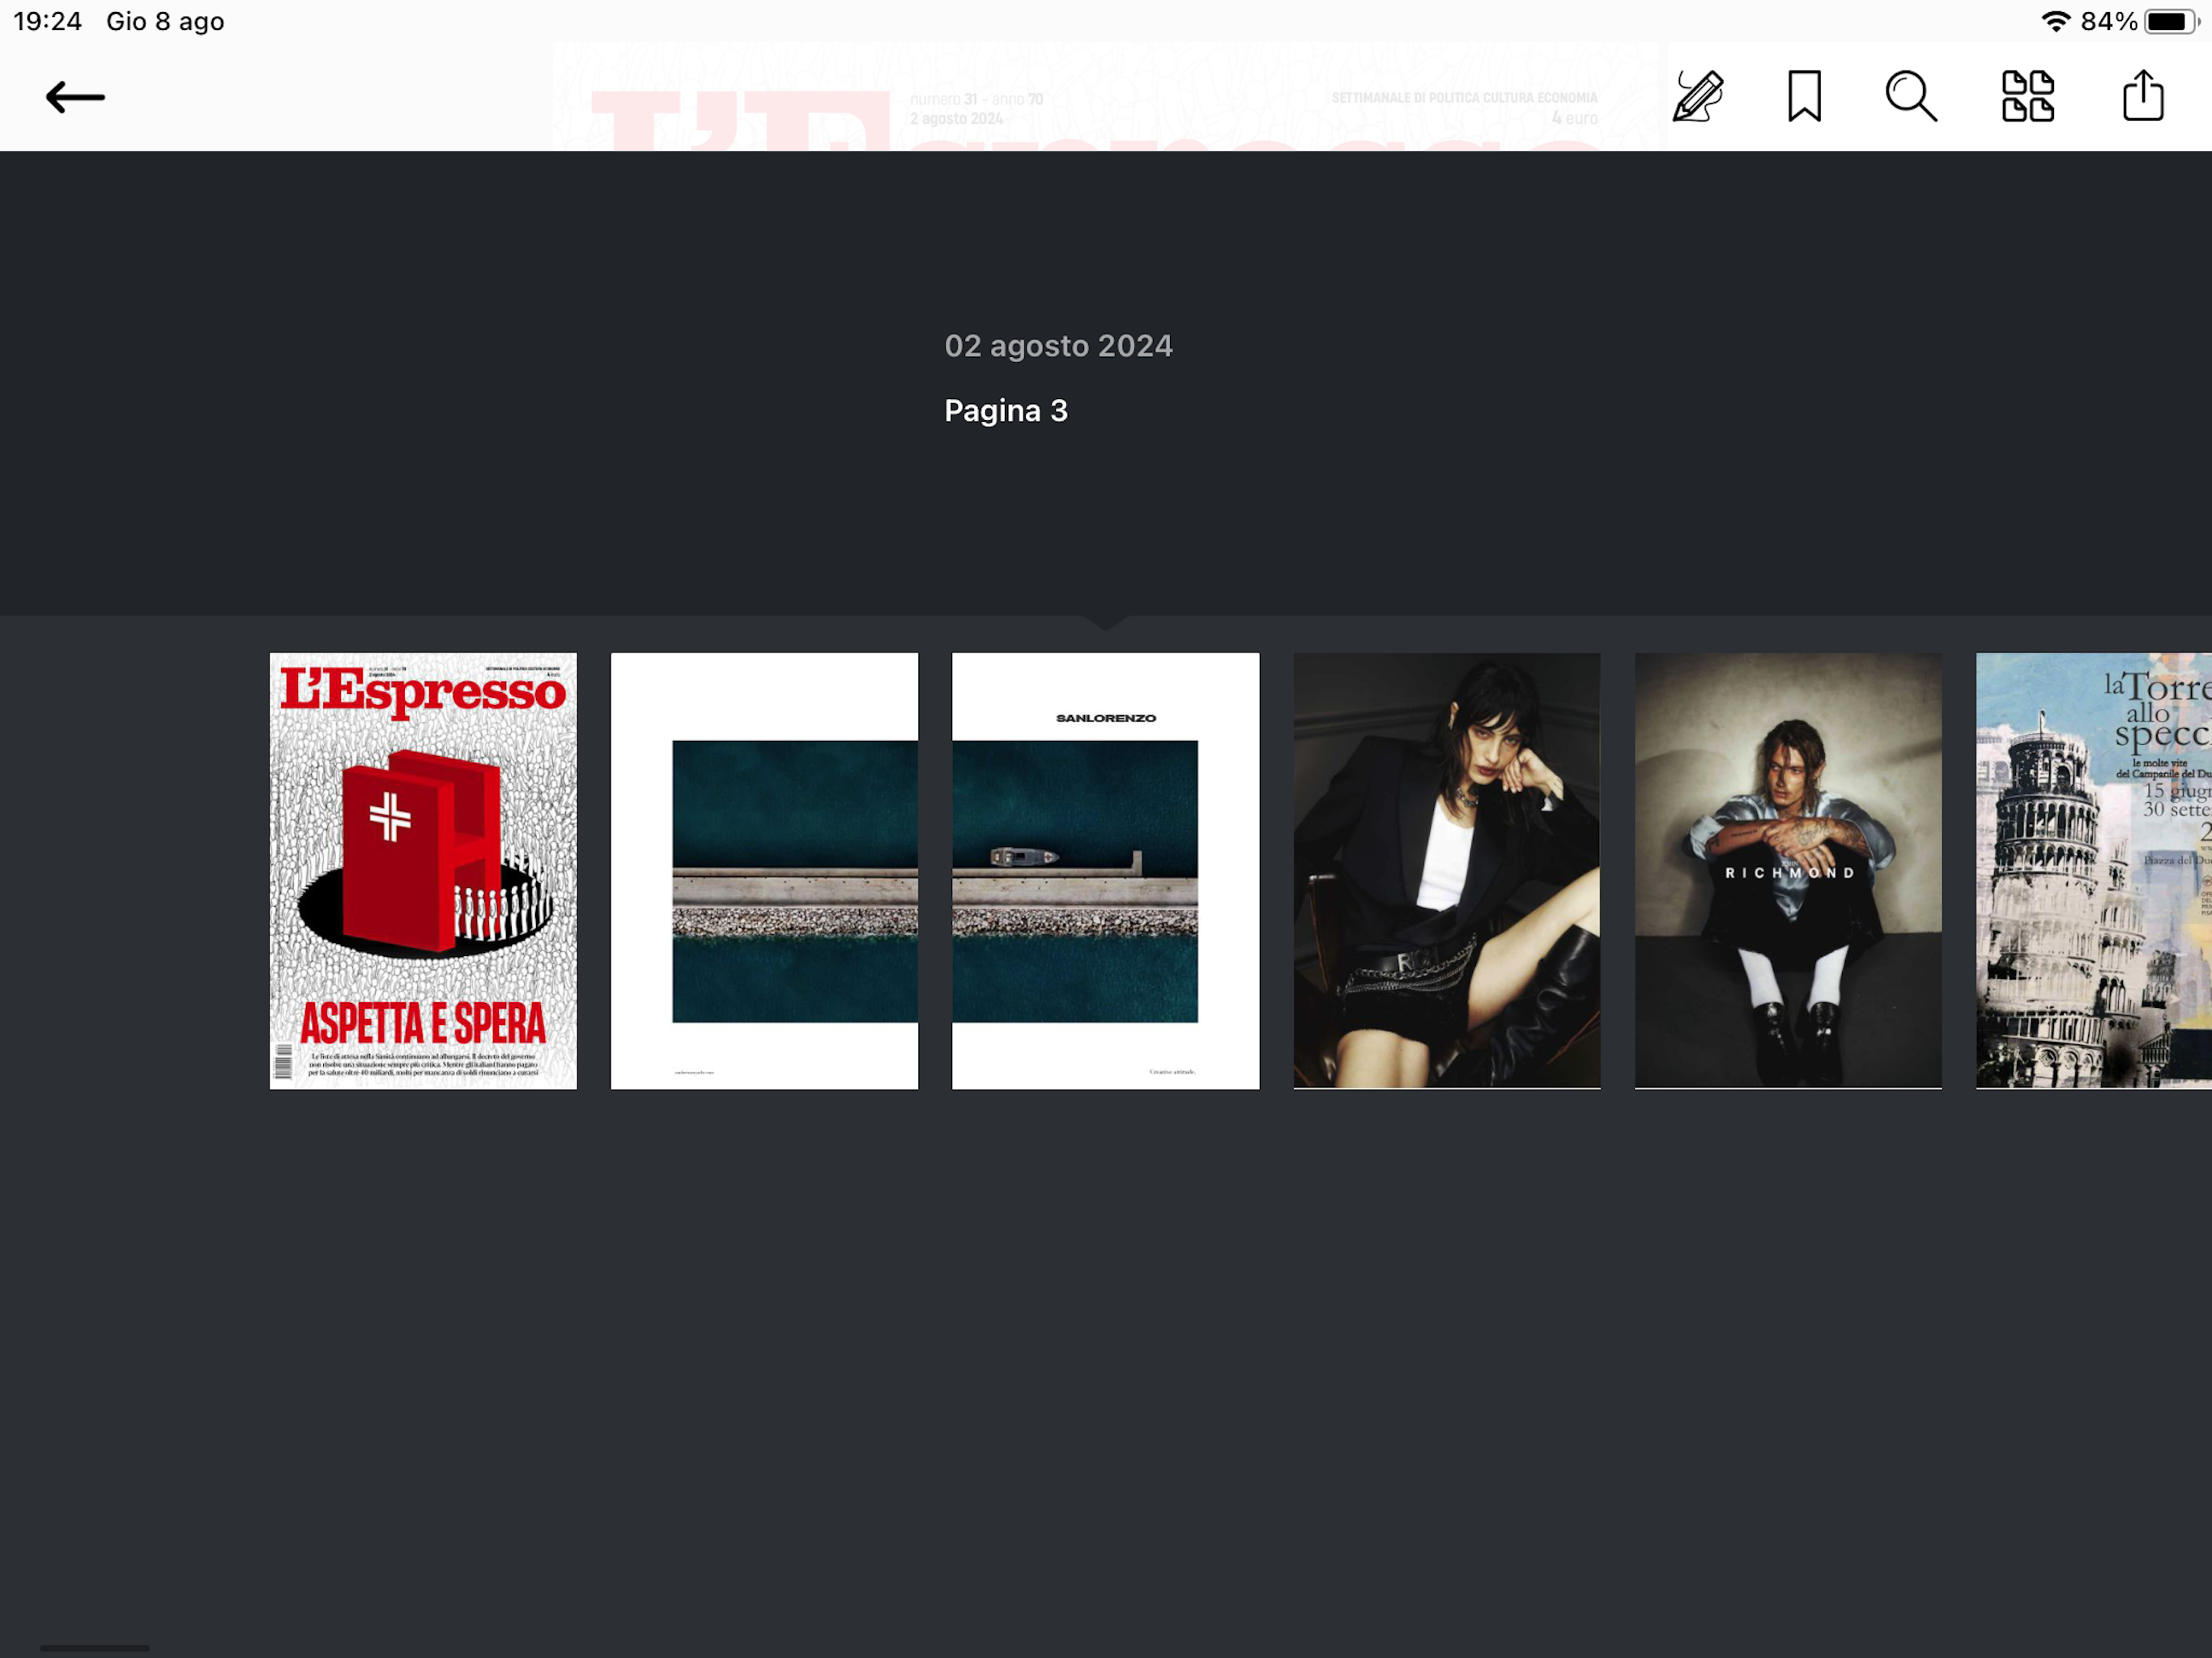The width and height of the screenshot is (2212, 1658).
Task: Tap the '02 agosto 2024' issue date
Action: (x=1058, y=346)
